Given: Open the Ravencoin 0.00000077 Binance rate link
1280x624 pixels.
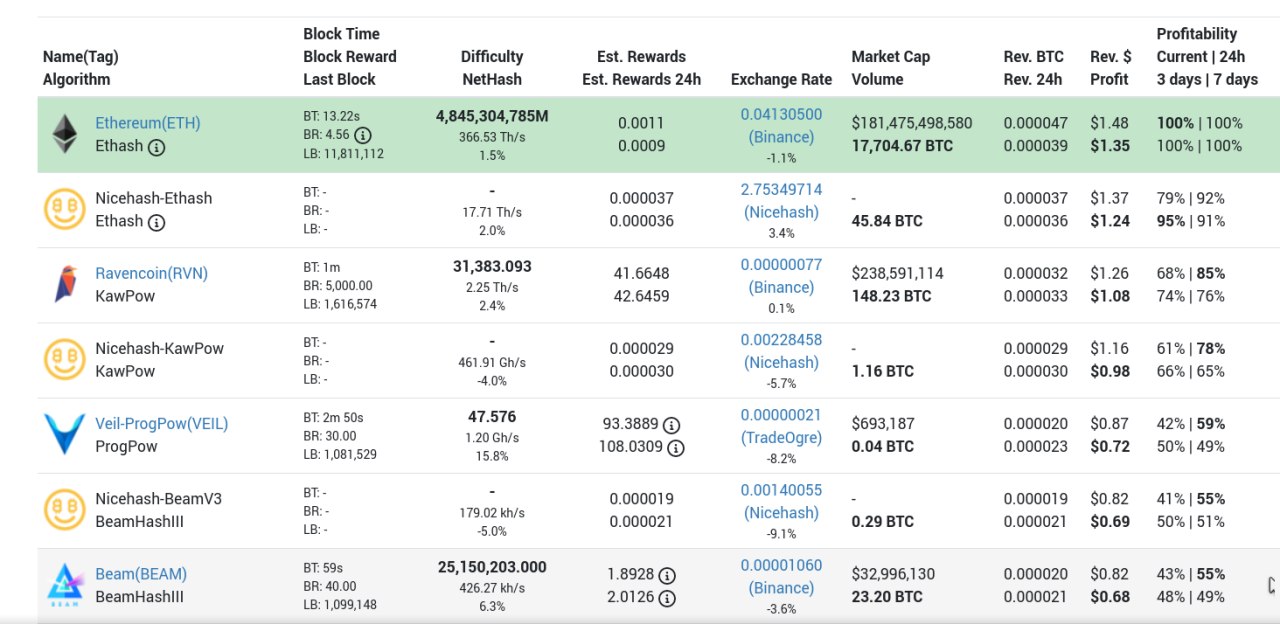Looking at the screenshot, I should click(781, 276).
